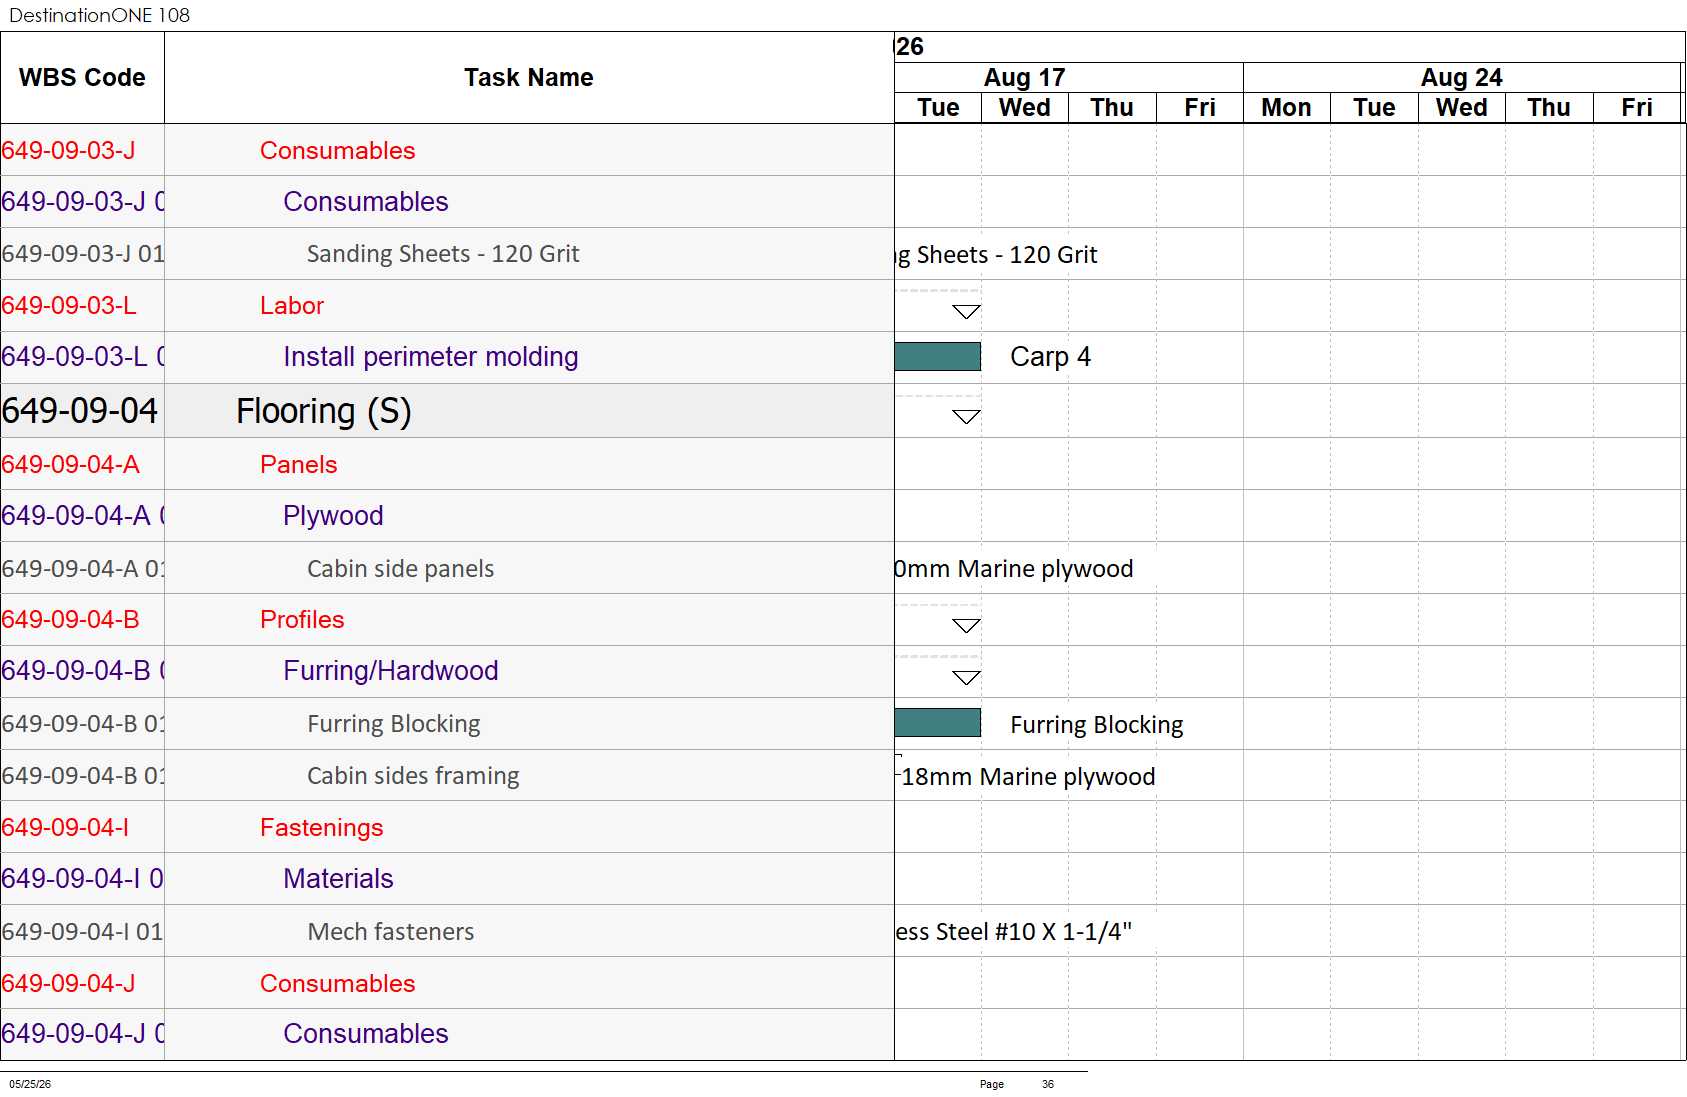Select the Plywood task row
1687x1097 pixels.
pos(333,516)
